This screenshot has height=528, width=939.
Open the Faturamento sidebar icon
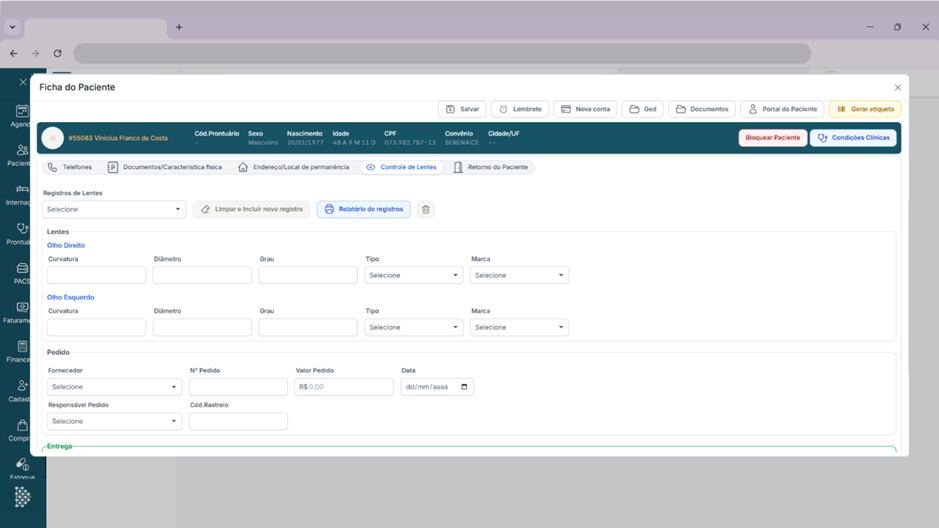point(21,309)
